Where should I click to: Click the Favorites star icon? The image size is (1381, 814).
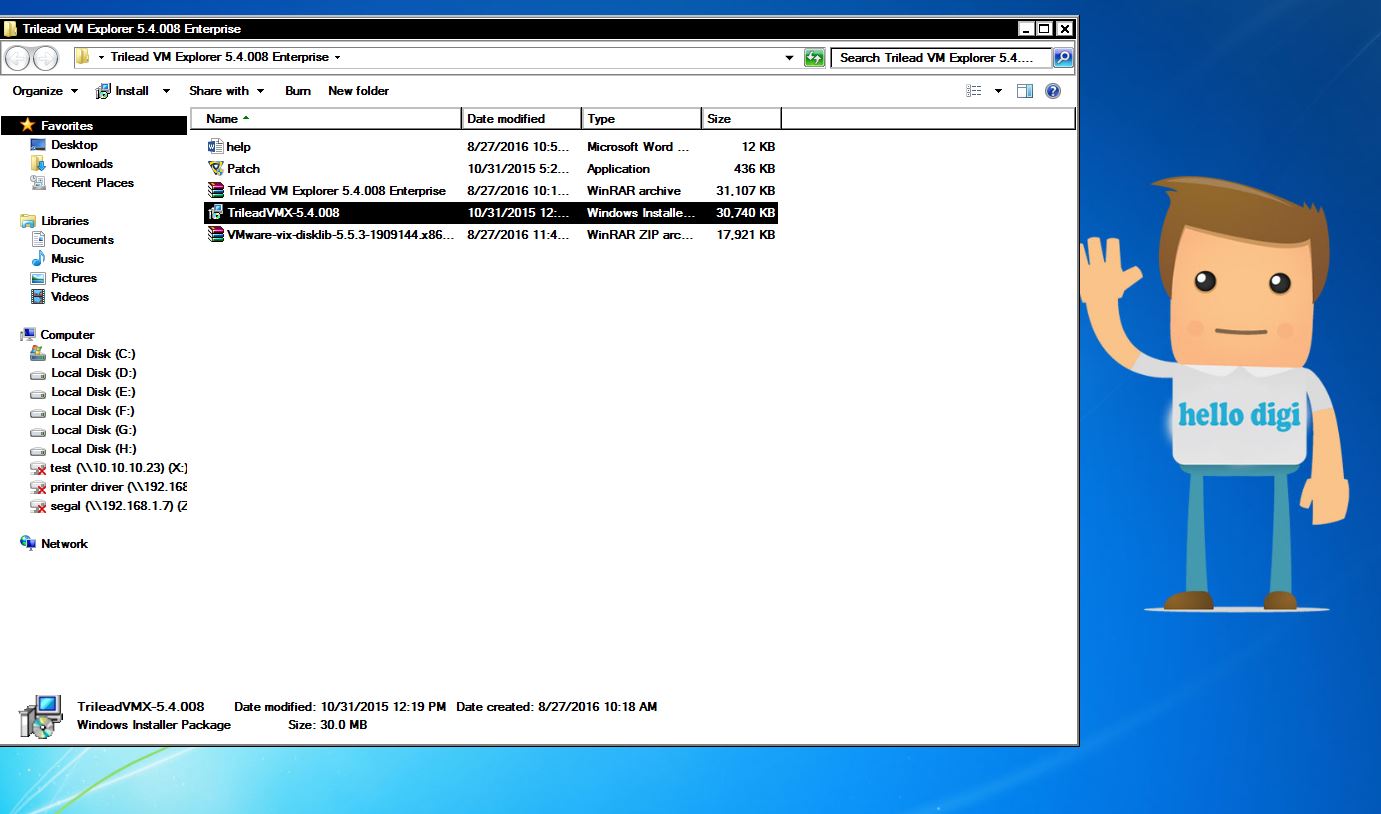(28, 126)
